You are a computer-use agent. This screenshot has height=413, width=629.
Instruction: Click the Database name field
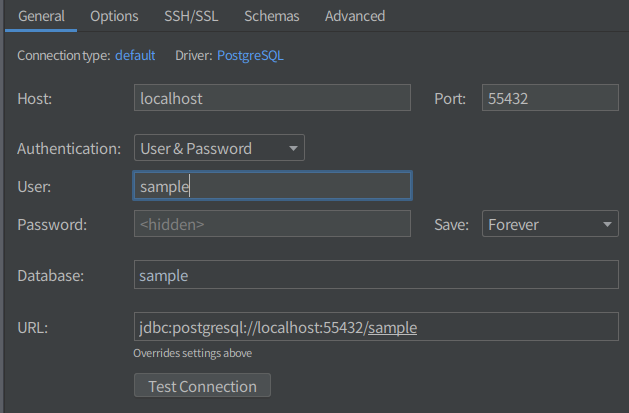pyautogui.click(x=375, y=275)
